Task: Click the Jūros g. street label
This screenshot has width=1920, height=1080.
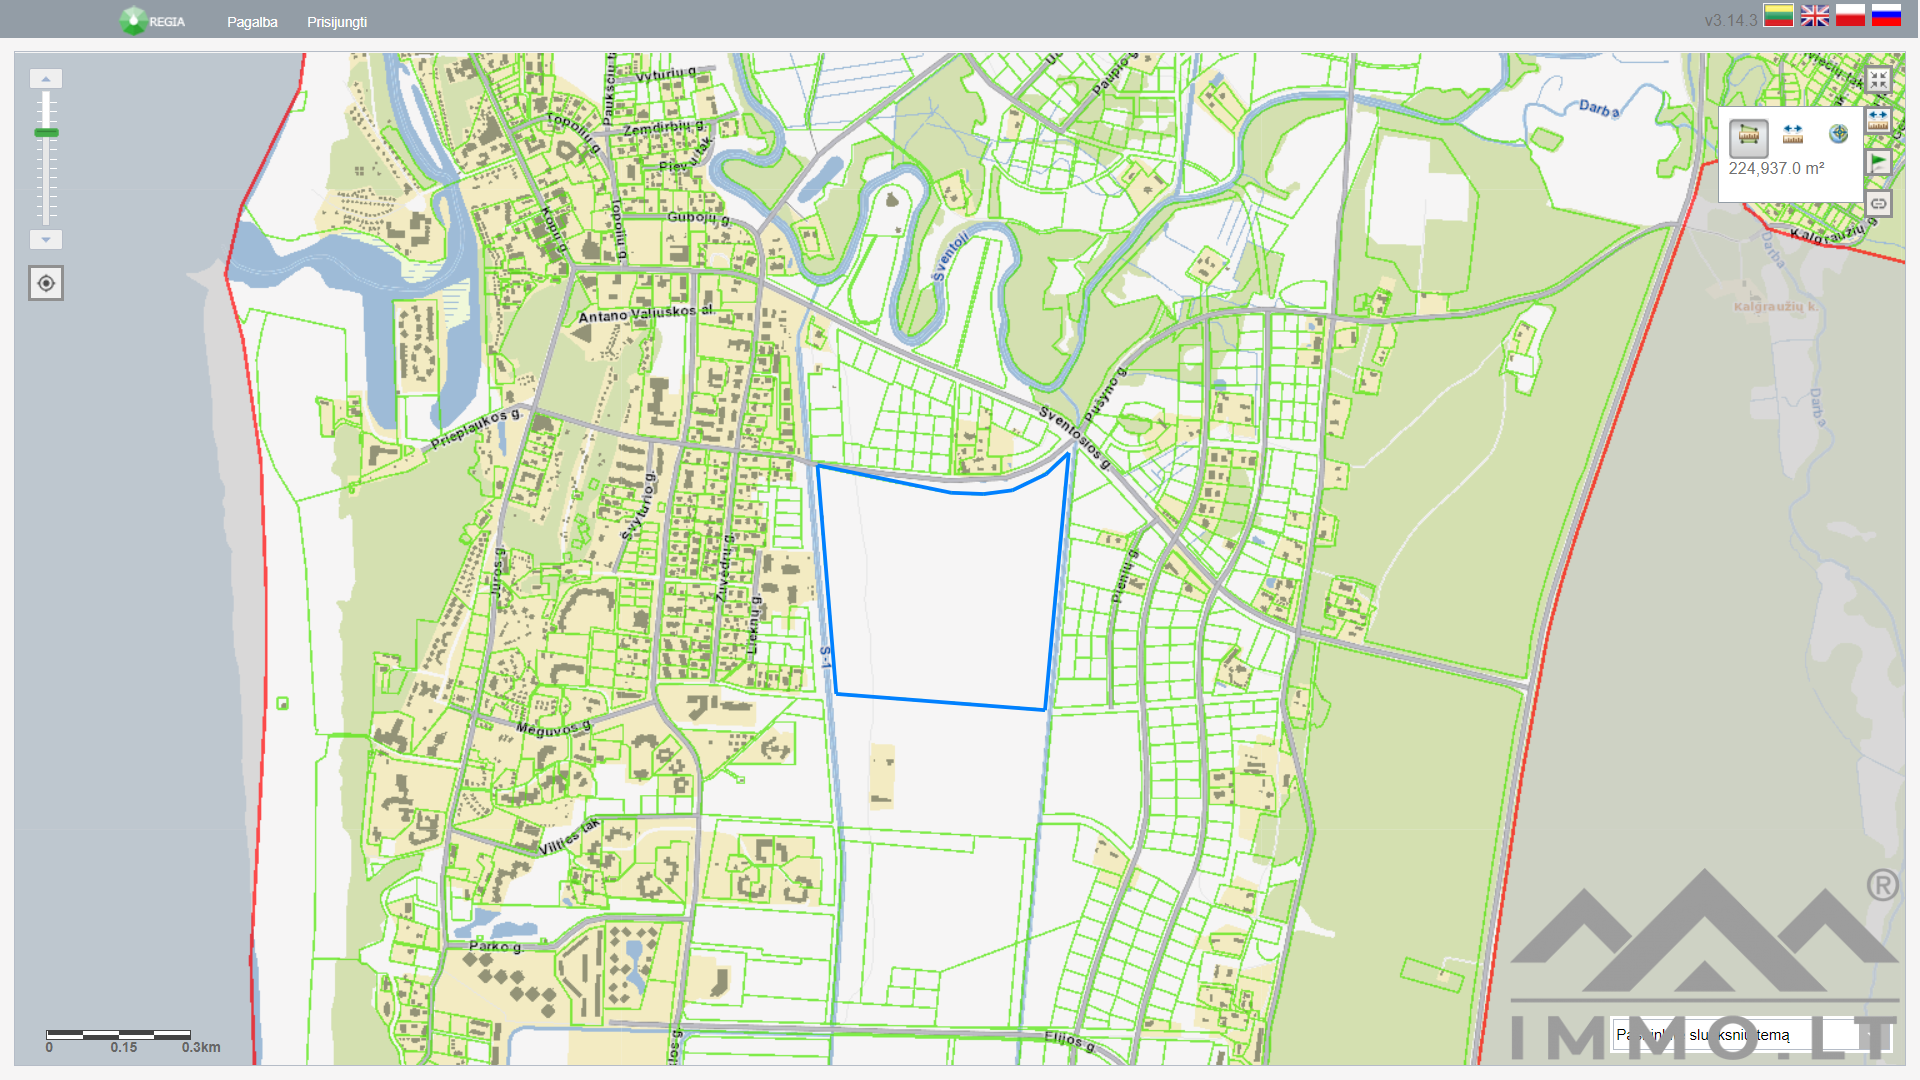Action: point(497,572)
